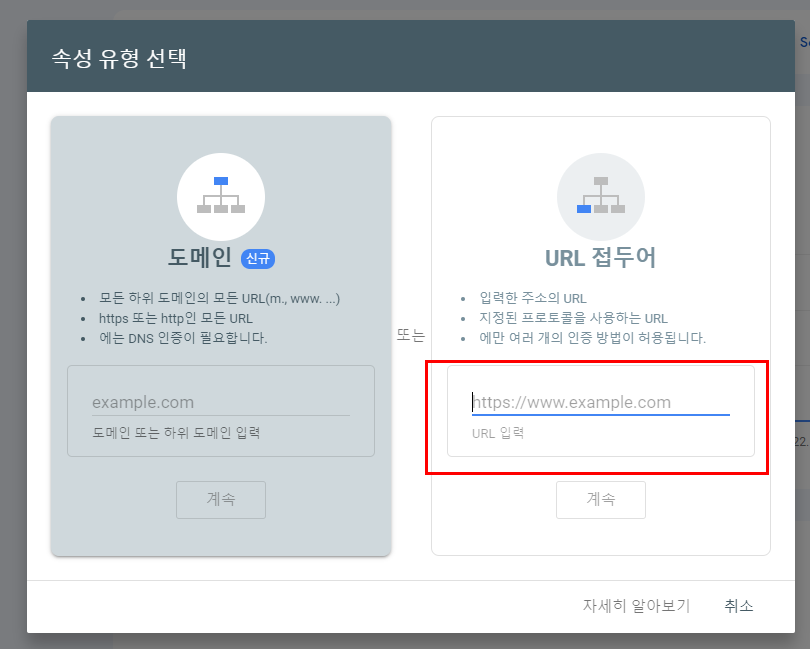
Task: Select the 도메인 heading text
Action: point(200,257)
